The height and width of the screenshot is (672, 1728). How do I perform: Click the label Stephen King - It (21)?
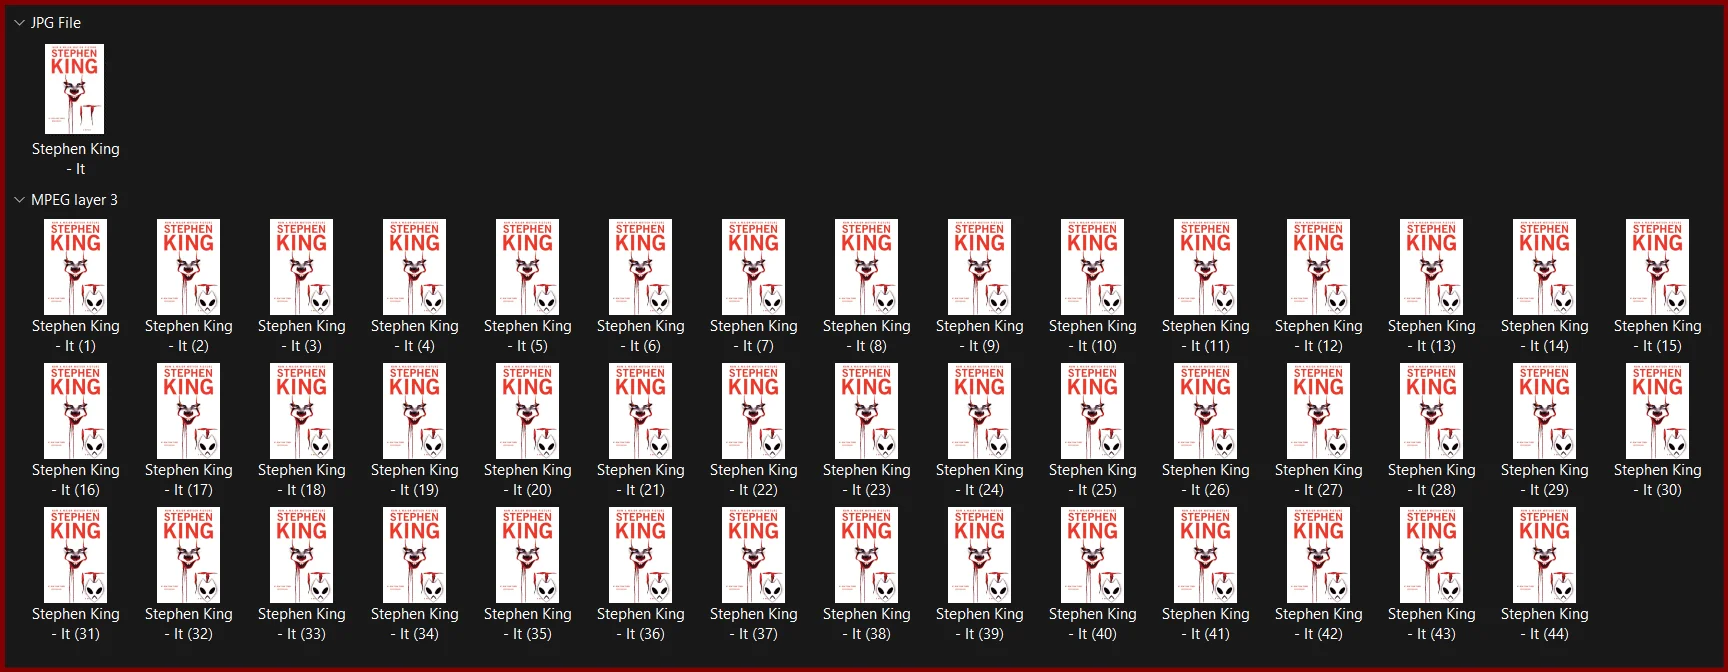click(640, 480)
